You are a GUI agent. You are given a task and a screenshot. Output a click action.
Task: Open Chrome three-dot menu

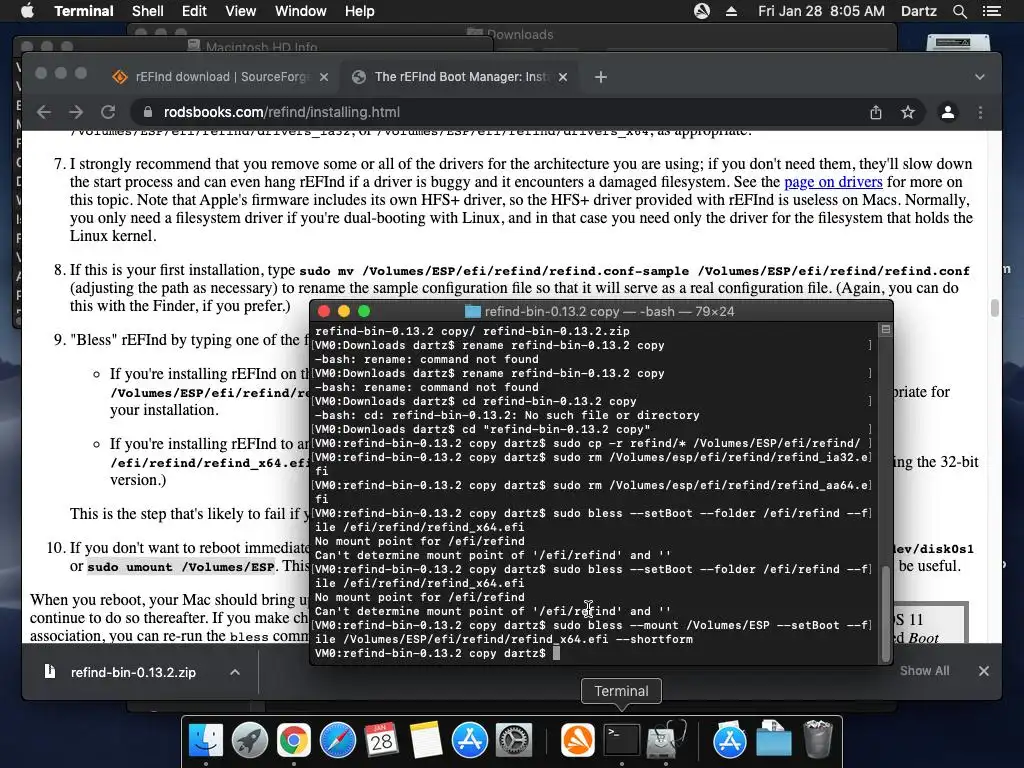click(980, 112)
